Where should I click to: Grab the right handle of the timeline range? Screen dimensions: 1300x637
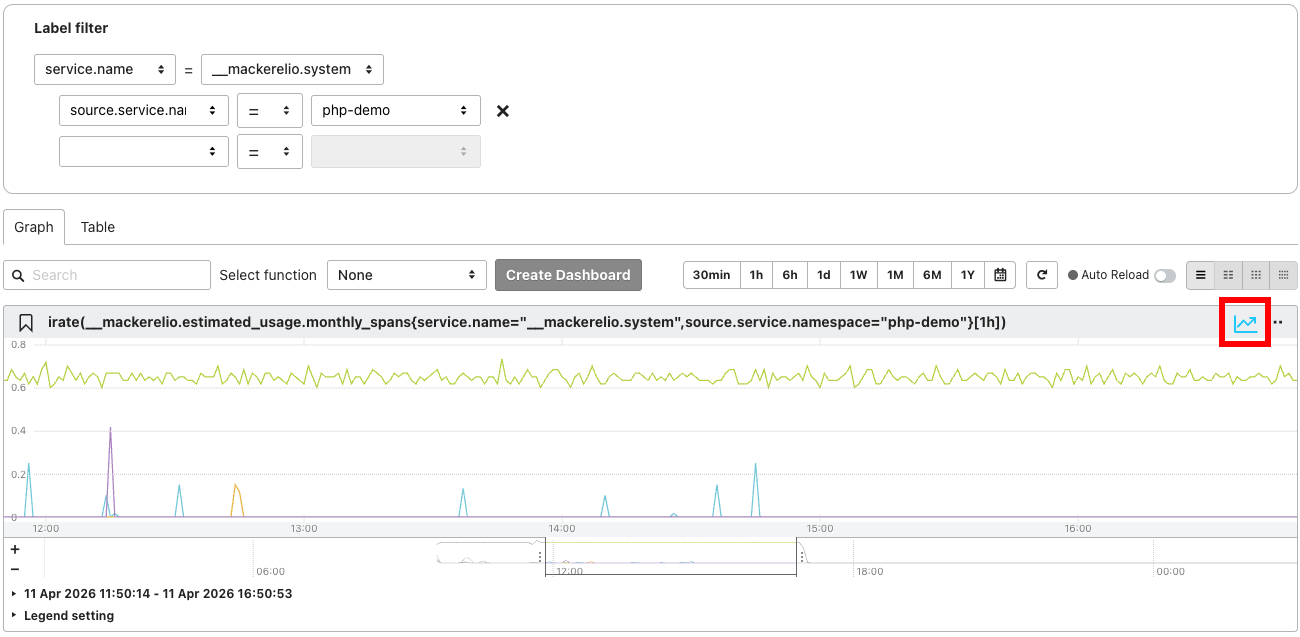coord(801,557)
